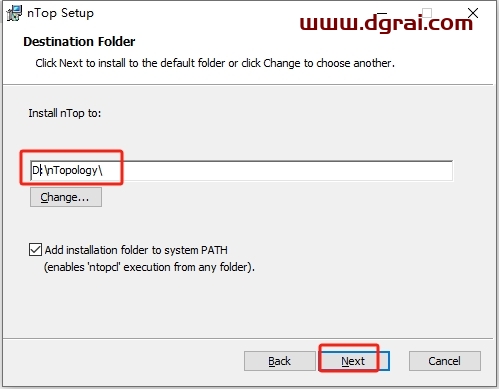Click the www.dgrai.com watermark text
Viewport: 499px width, 389px height.
tap(386, 24)
